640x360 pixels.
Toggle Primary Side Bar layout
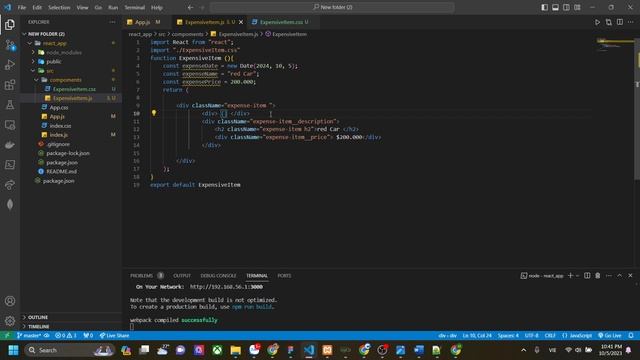[544, 7]
